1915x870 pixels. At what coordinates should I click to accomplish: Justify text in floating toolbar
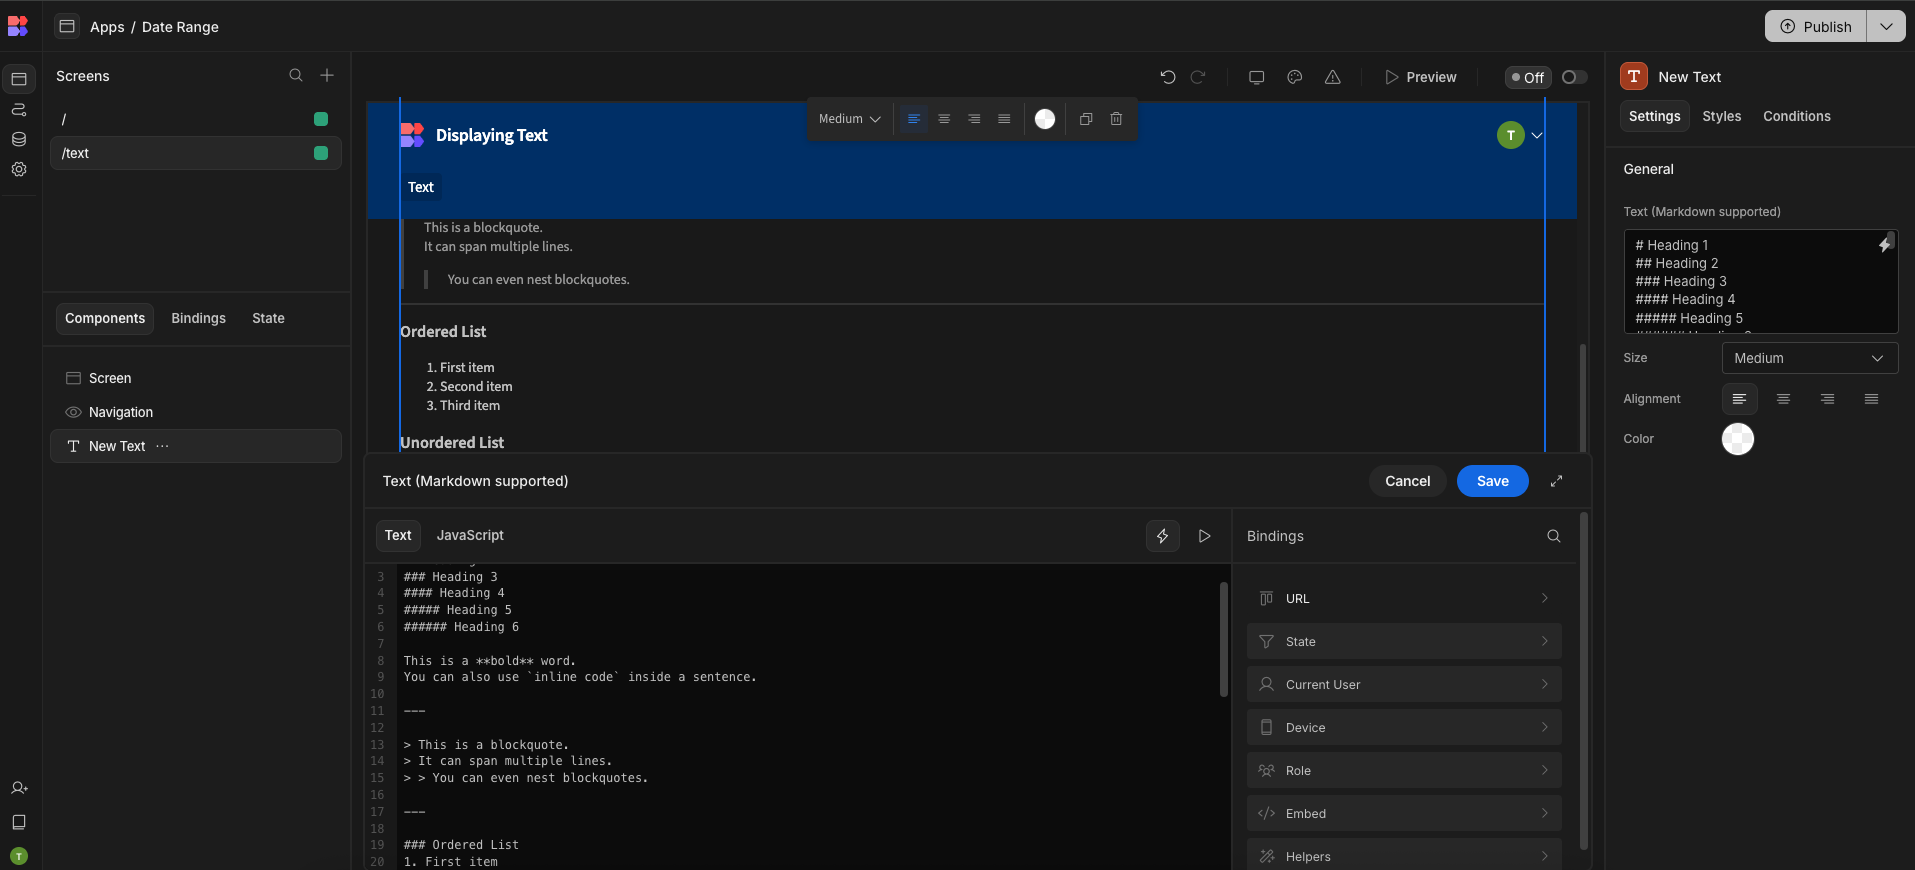(1004, 119)
